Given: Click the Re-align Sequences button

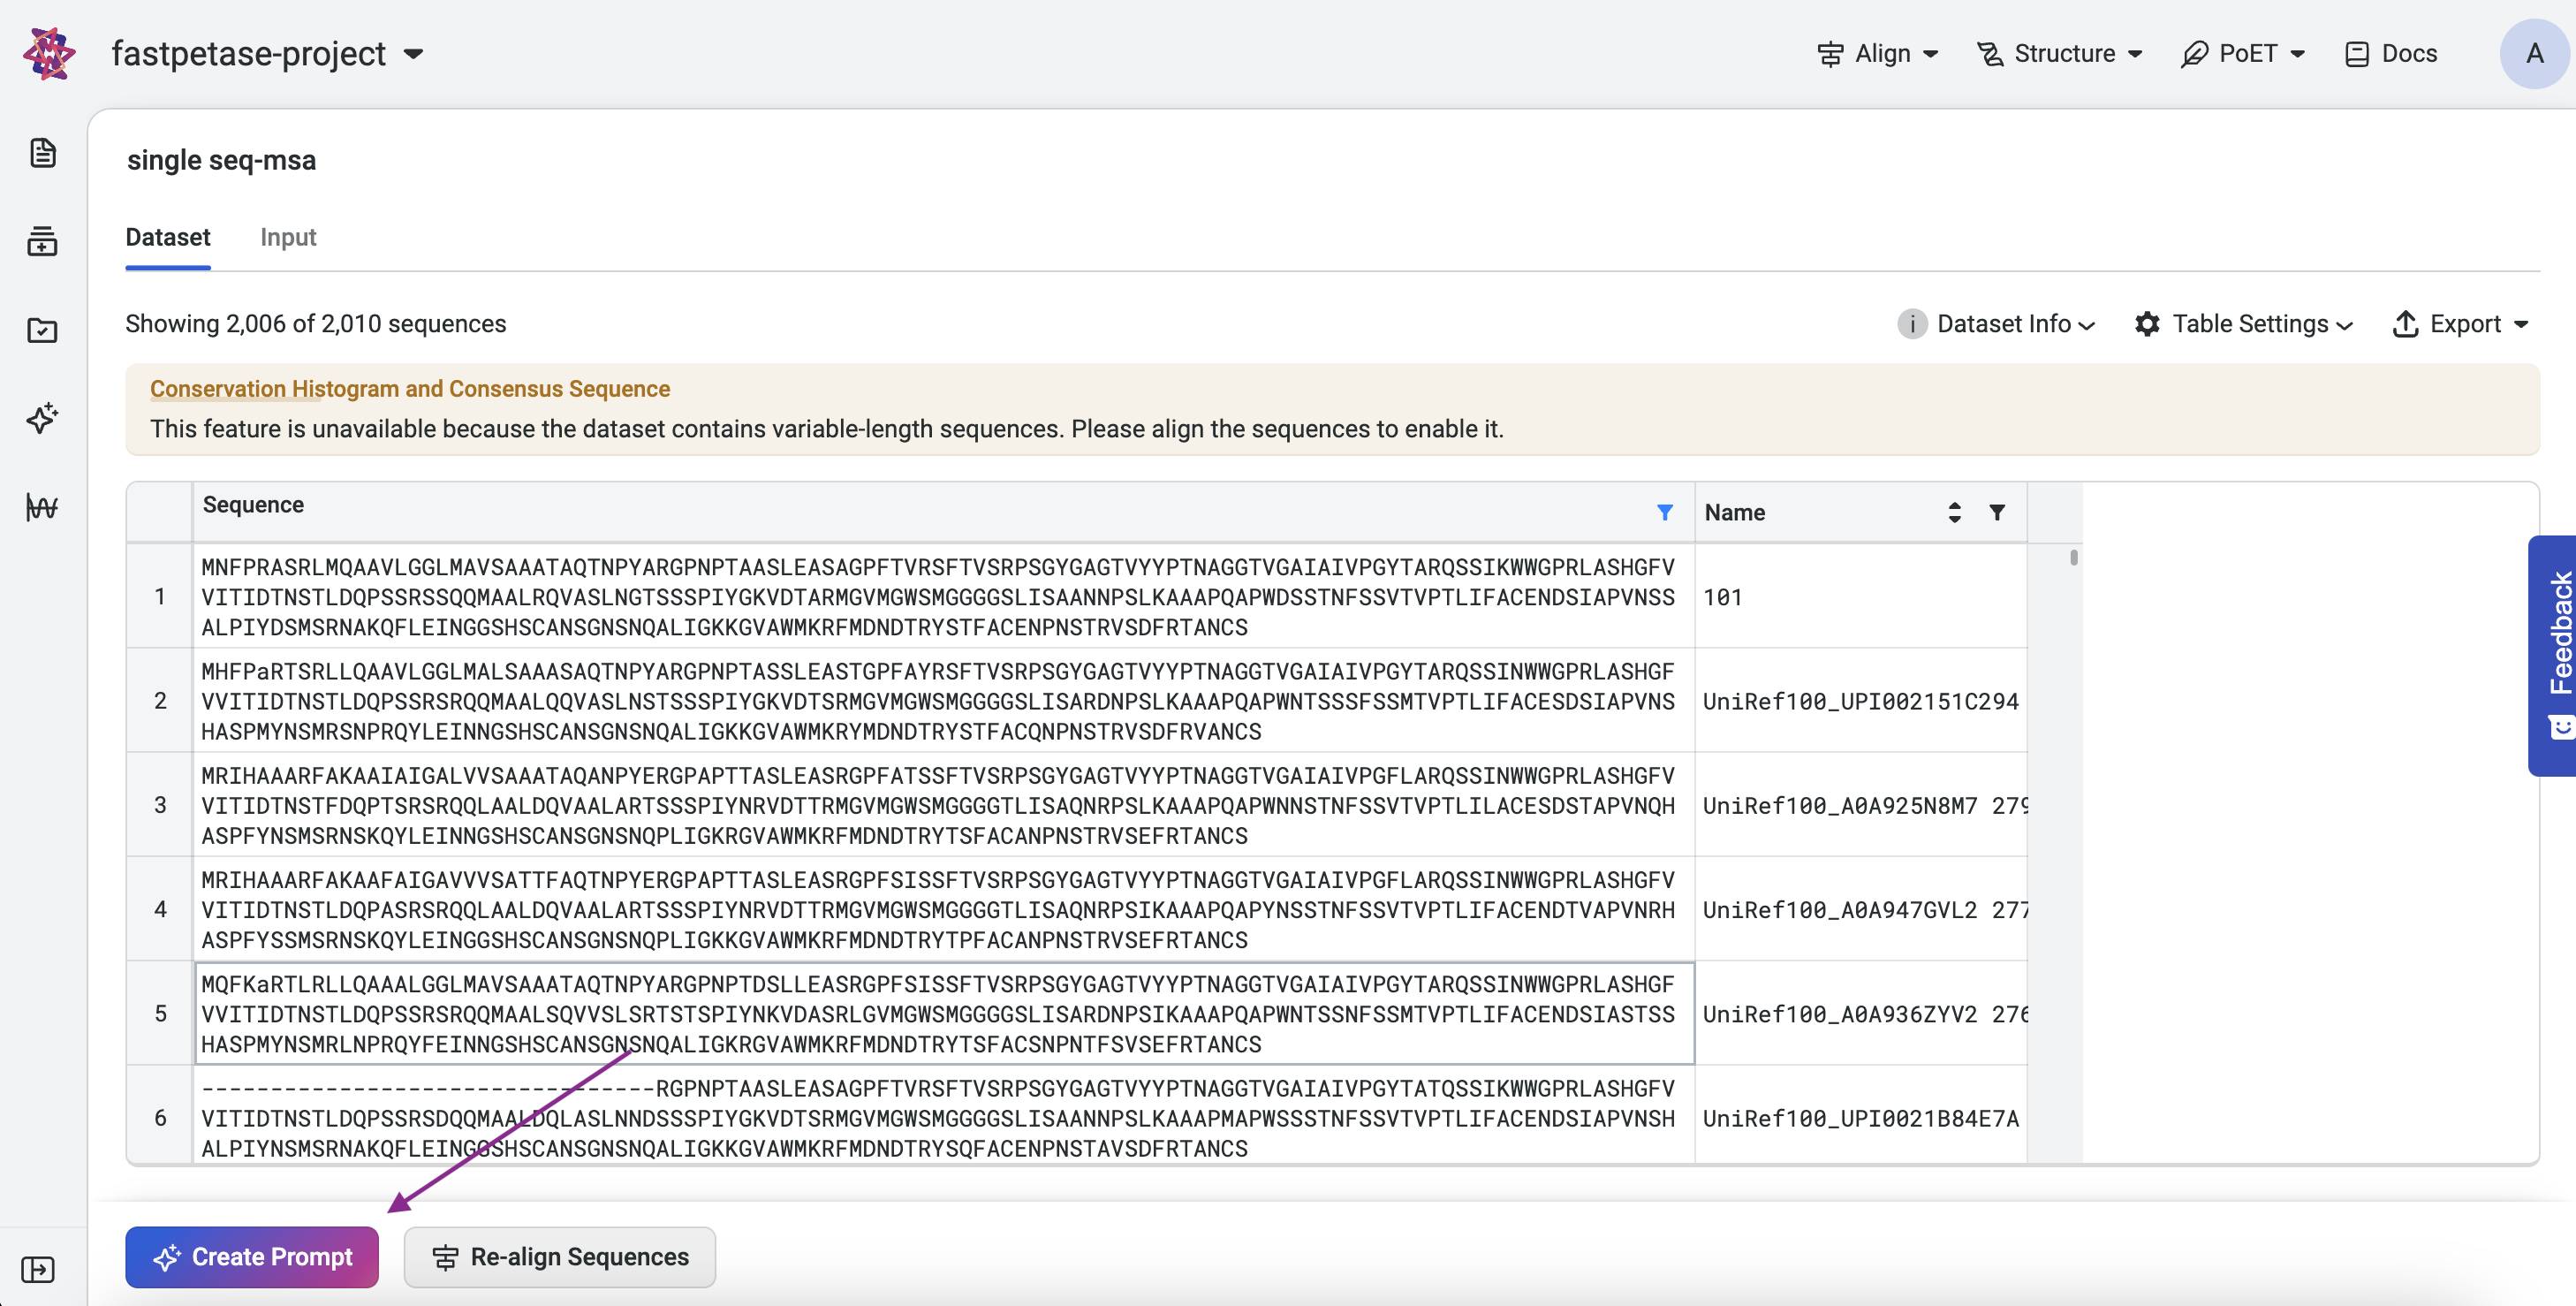Looking at the screenshot, I should pos(559,1257).
